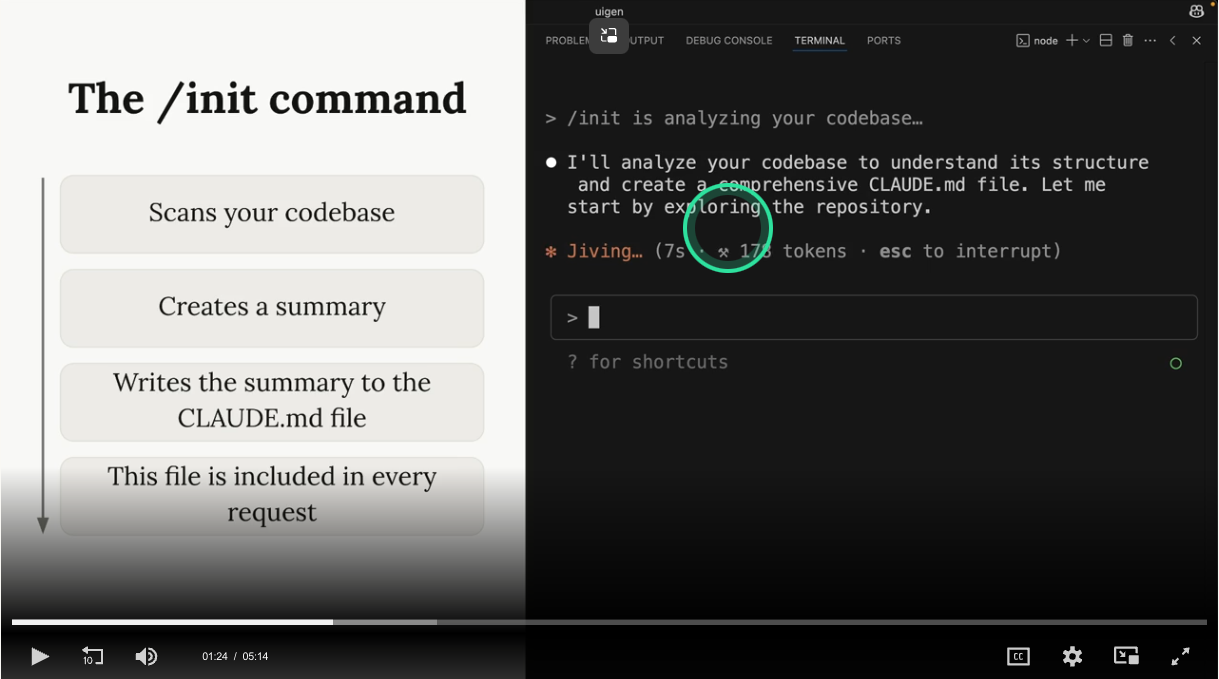Viewport: 1219px width, 679px height.
Task: Click 'This file is included in every request' box
Action: pyautogui.click(x=272, y=495)
